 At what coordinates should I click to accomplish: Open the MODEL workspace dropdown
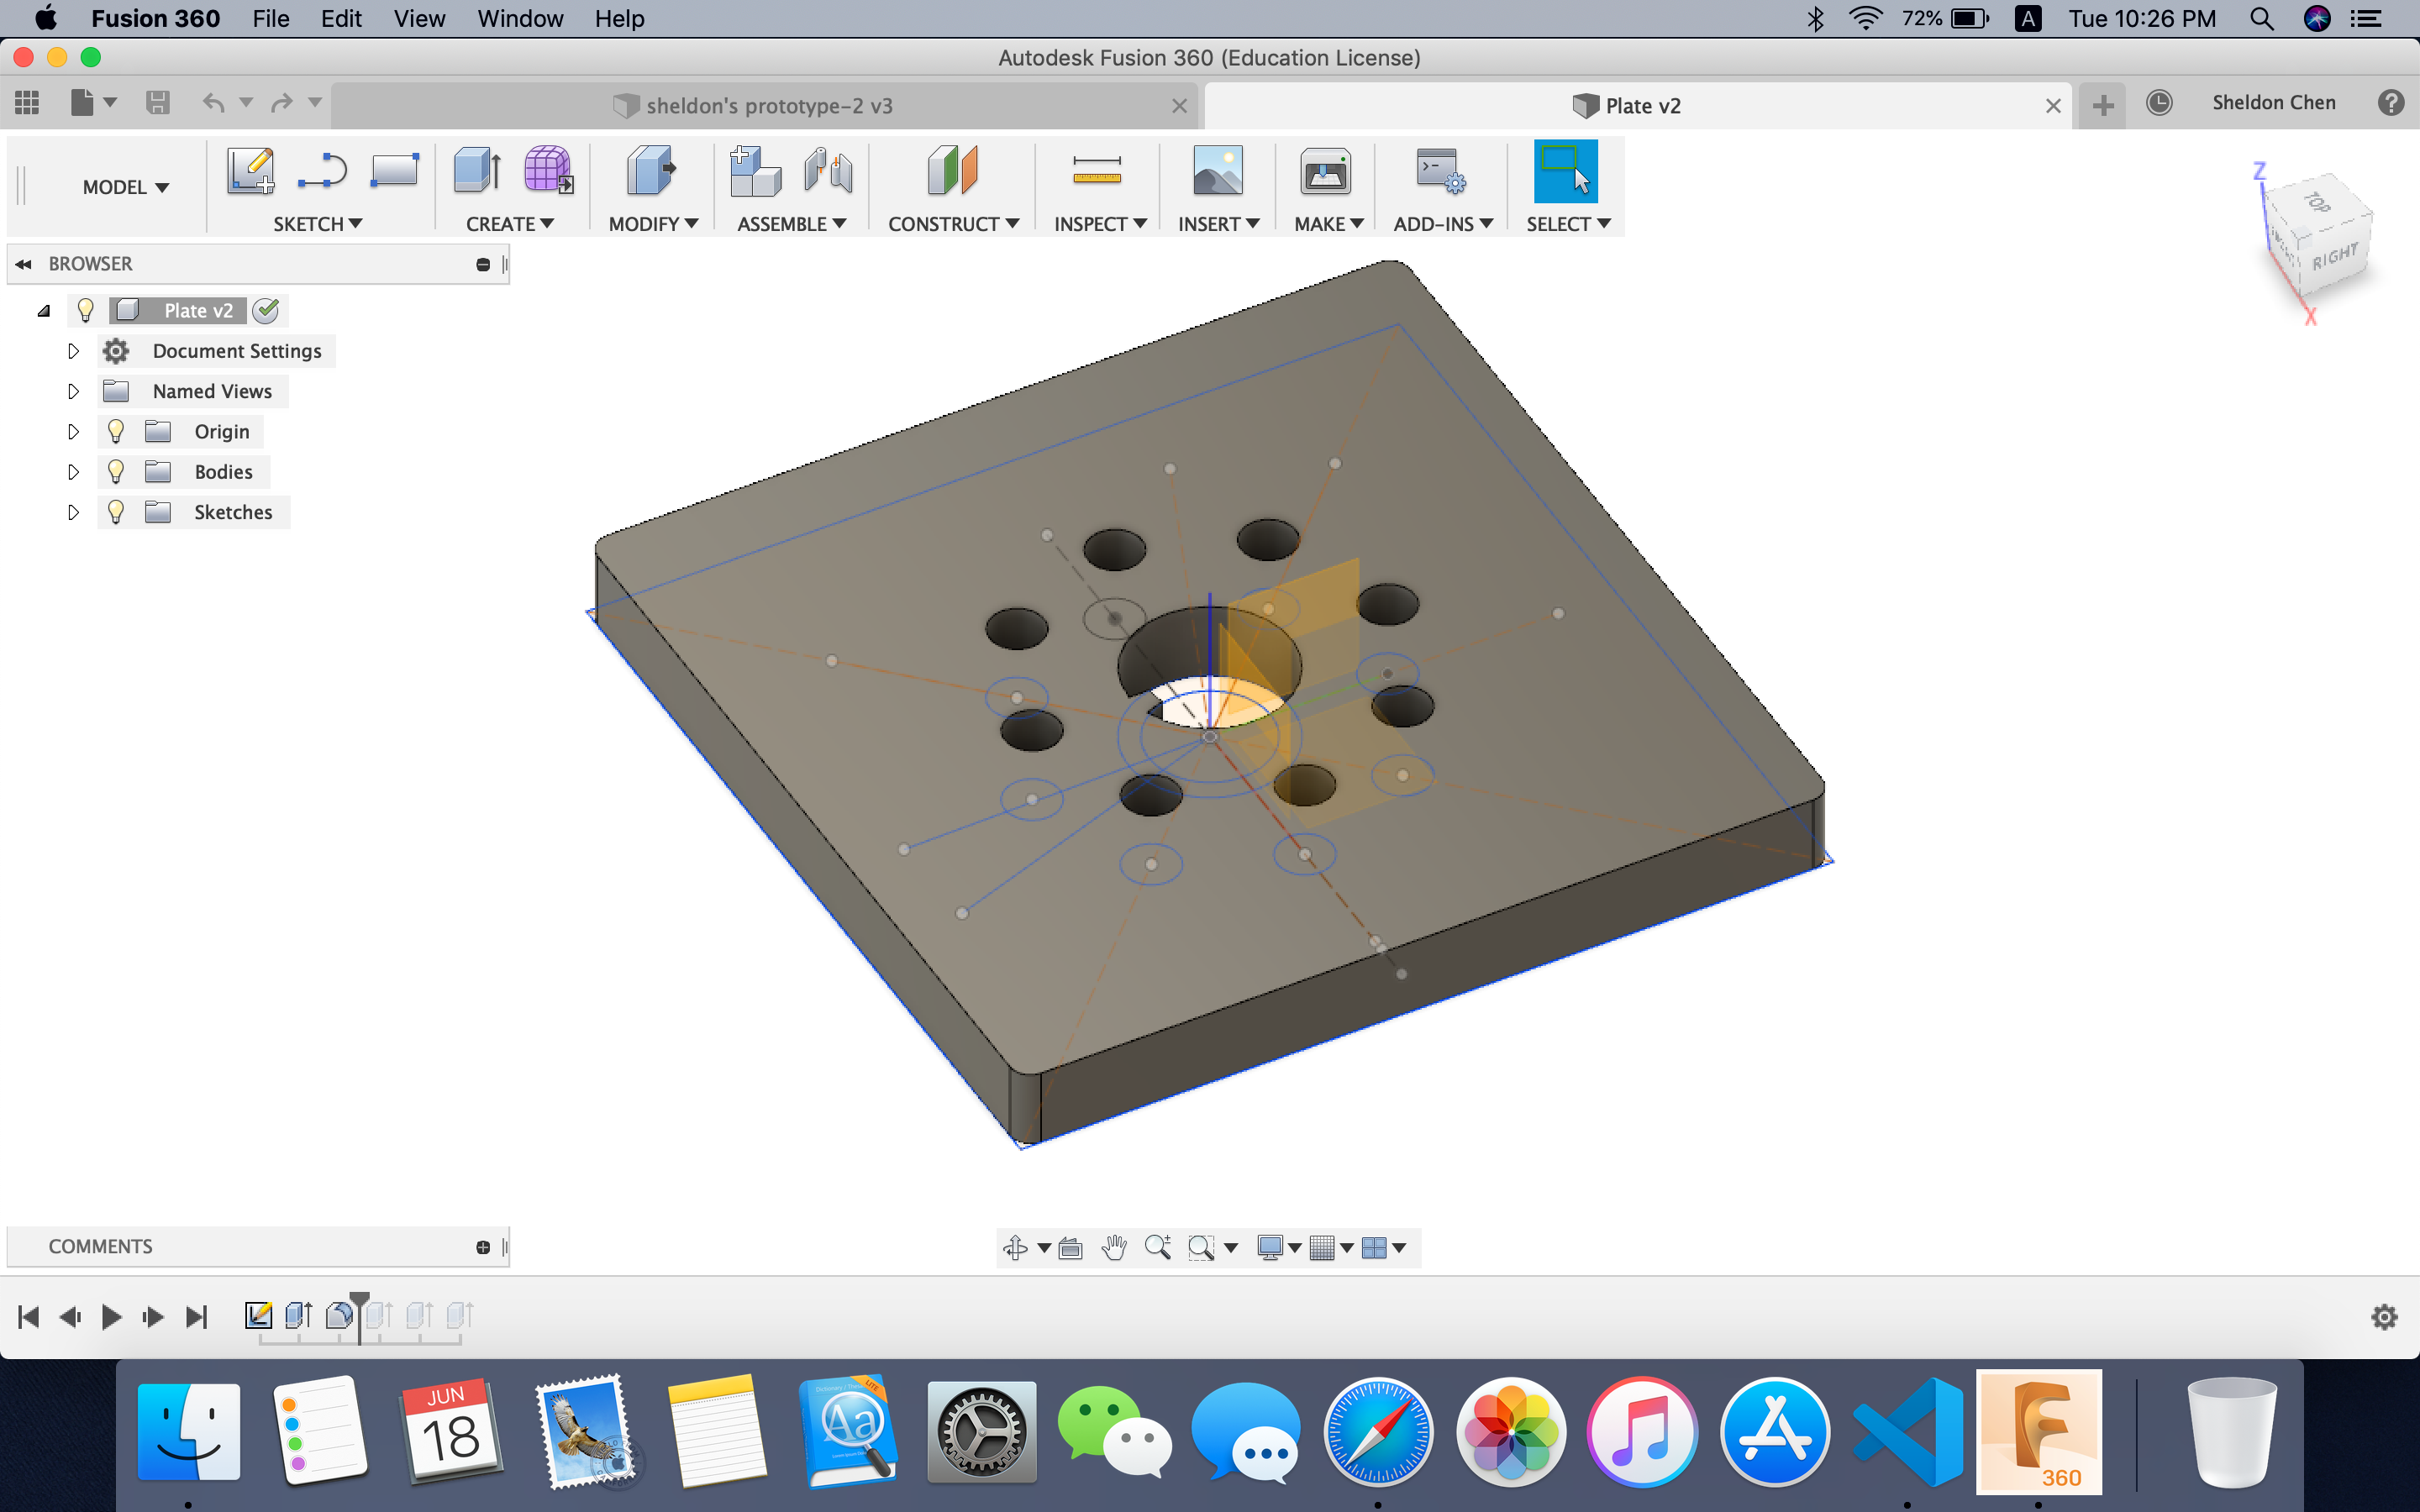point(125,187)
